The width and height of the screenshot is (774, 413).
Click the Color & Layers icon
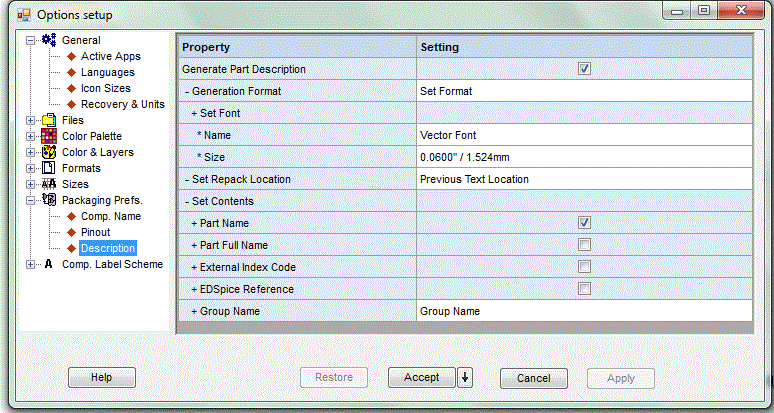pyautogui.click(x=49, y=152)
